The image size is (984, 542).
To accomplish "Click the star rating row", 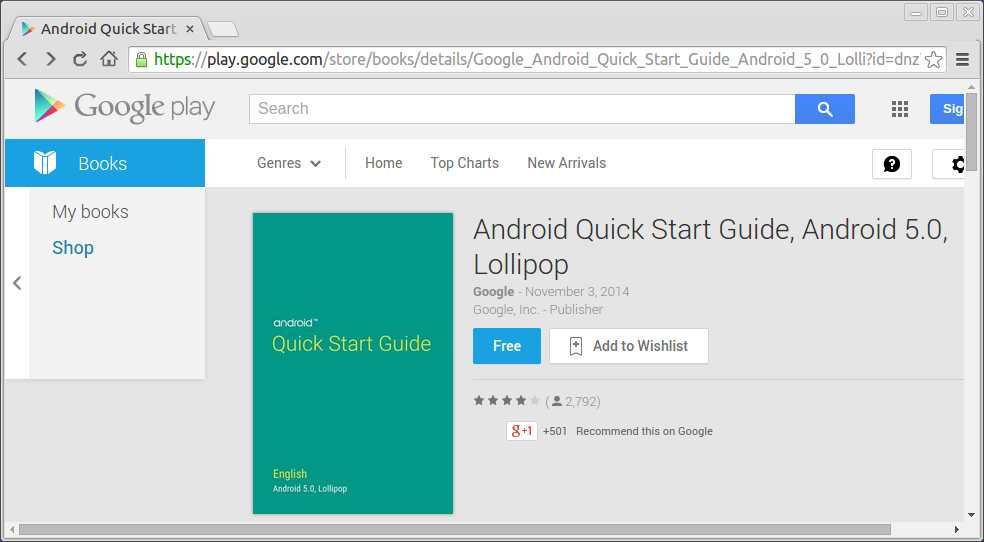I will tap(506, 401).
